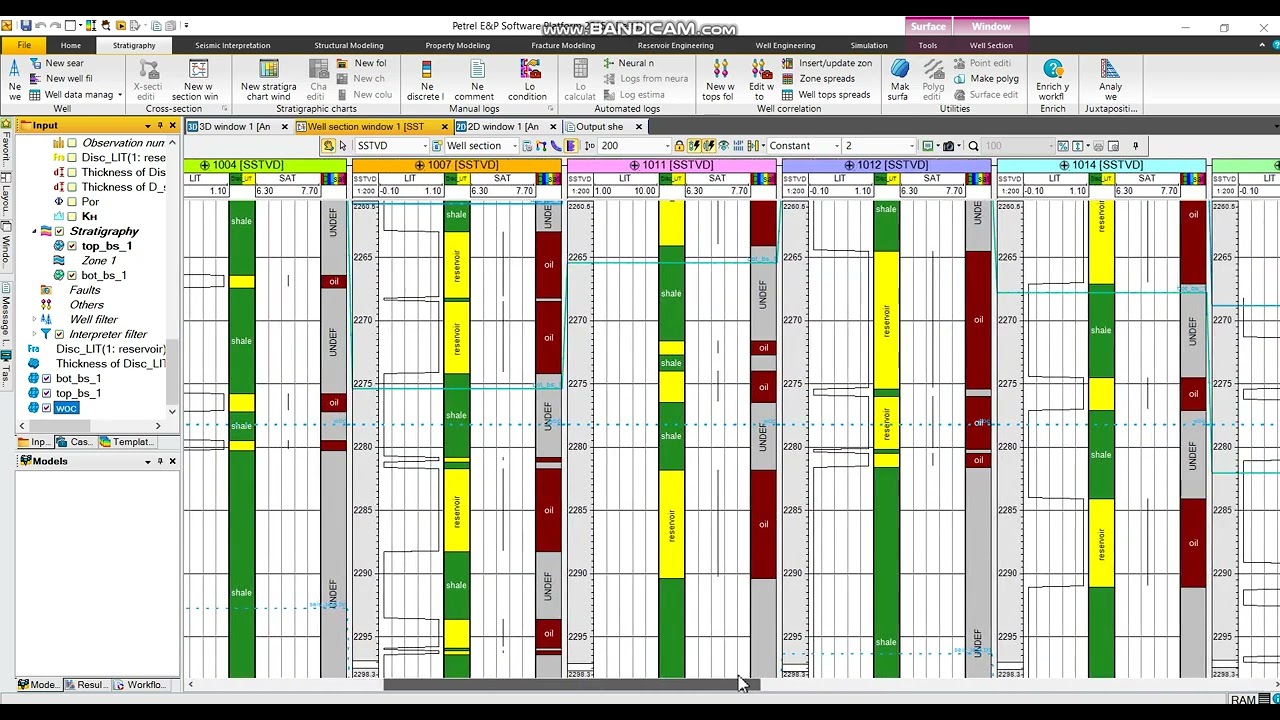The image size is (1280, 720).
Task: Toggle the woc surface checkbox
Action: pos(46,408)
